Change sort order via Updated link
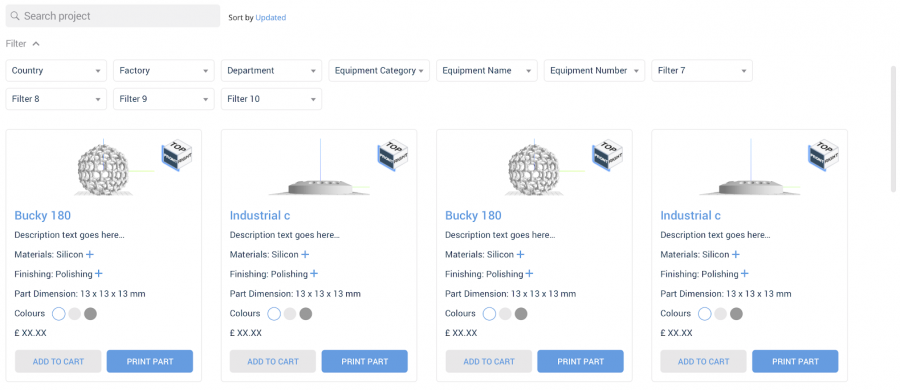This screenshot has height=390, width=900. pos(271,18)
